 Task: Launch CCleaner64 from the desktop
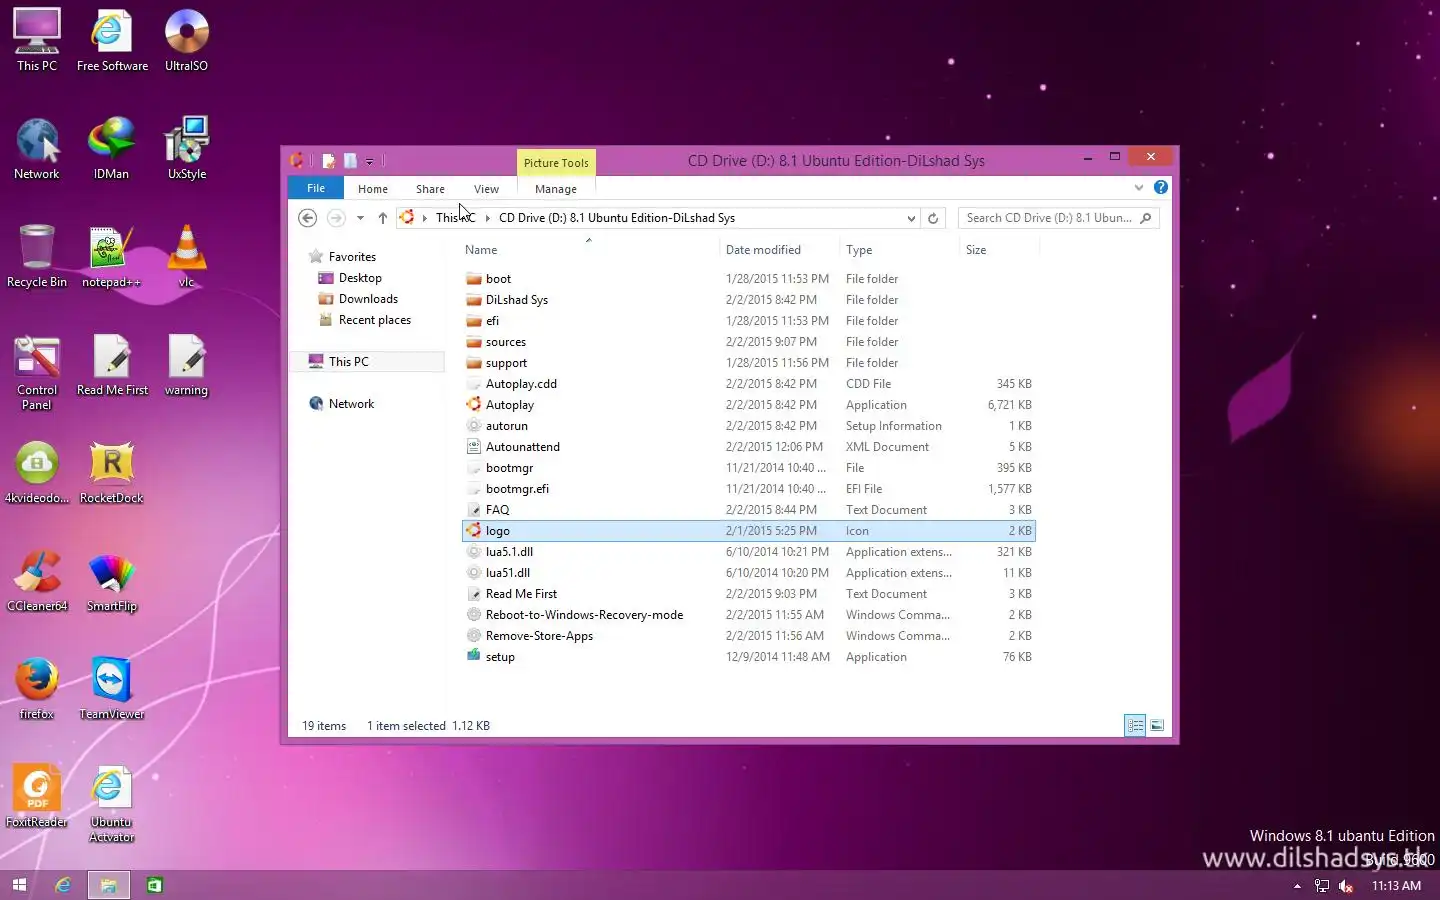pos(37,580)
